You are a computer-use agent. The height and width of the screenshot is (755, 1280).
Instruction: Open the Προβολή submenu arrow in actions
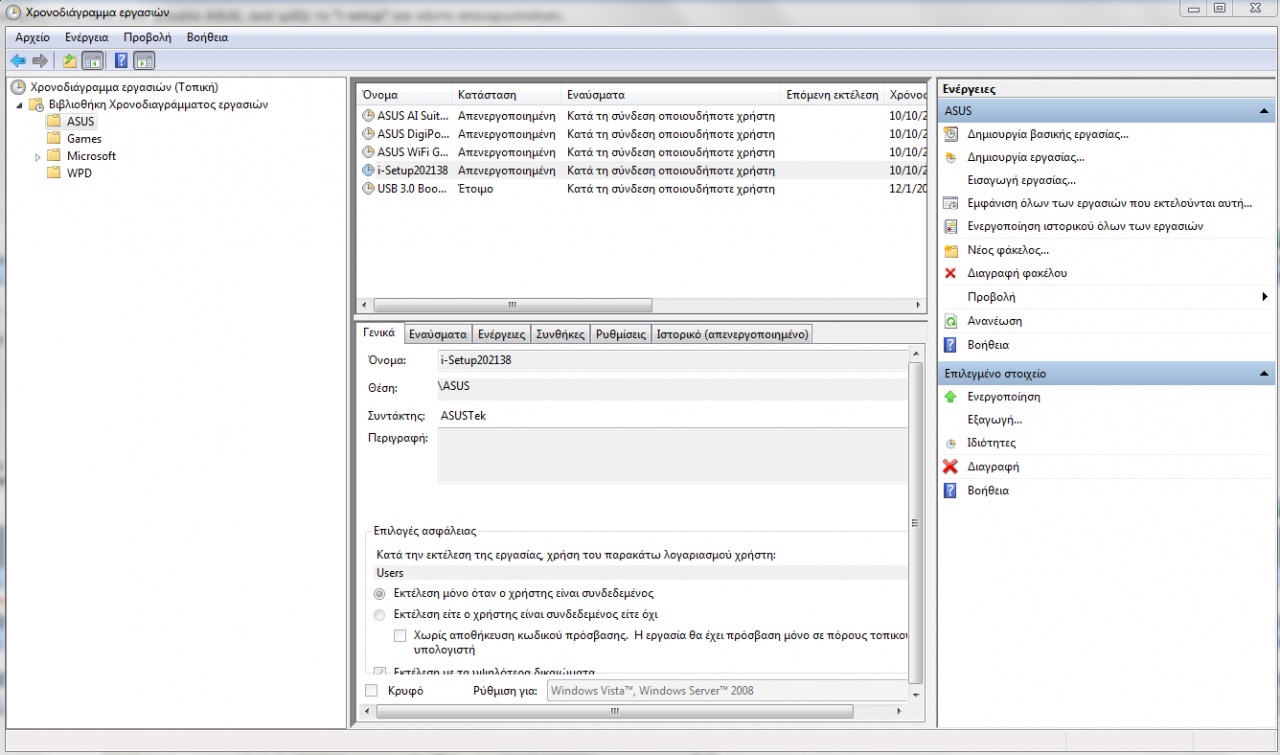pos(1265,297)
